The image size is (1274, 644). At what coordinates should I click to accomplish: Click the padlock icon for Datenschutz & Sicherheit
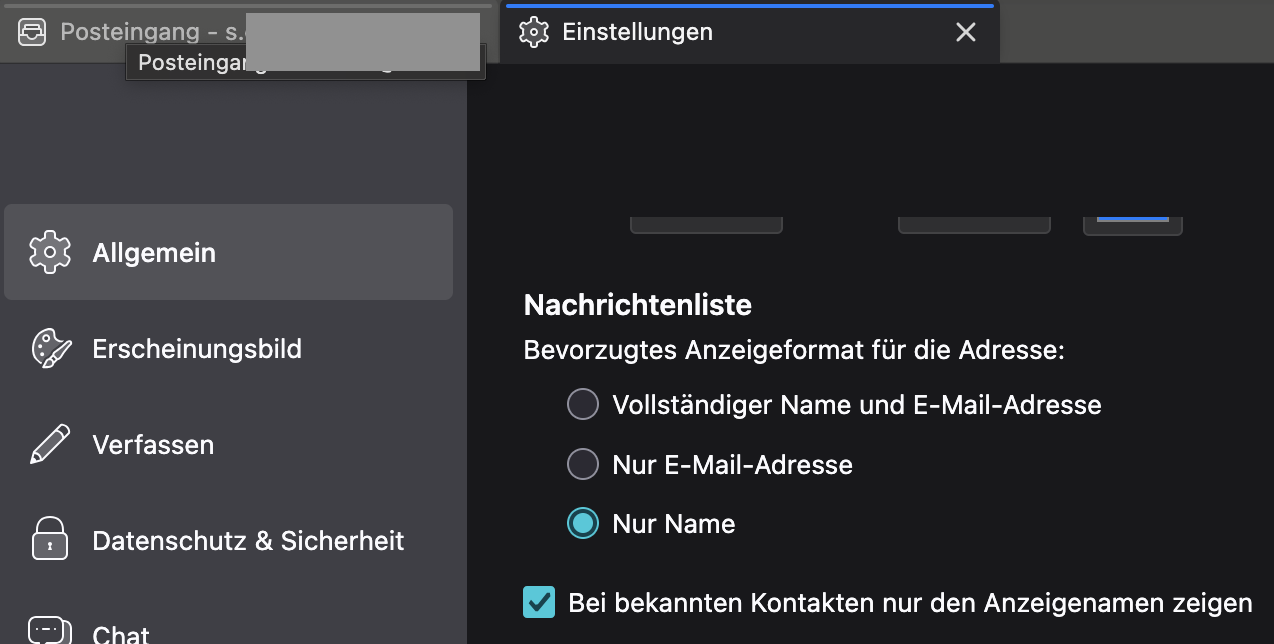(x=50, y=539)
